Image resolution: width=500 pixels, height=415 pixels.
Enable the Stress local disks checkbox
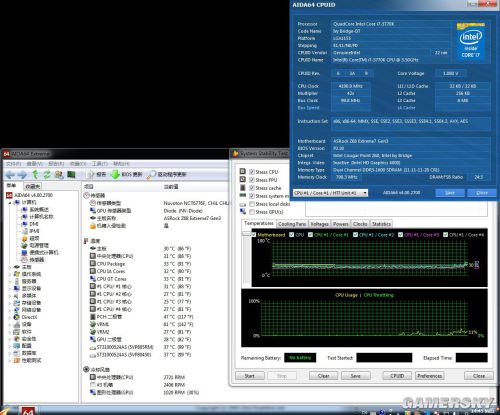(252, 204)
